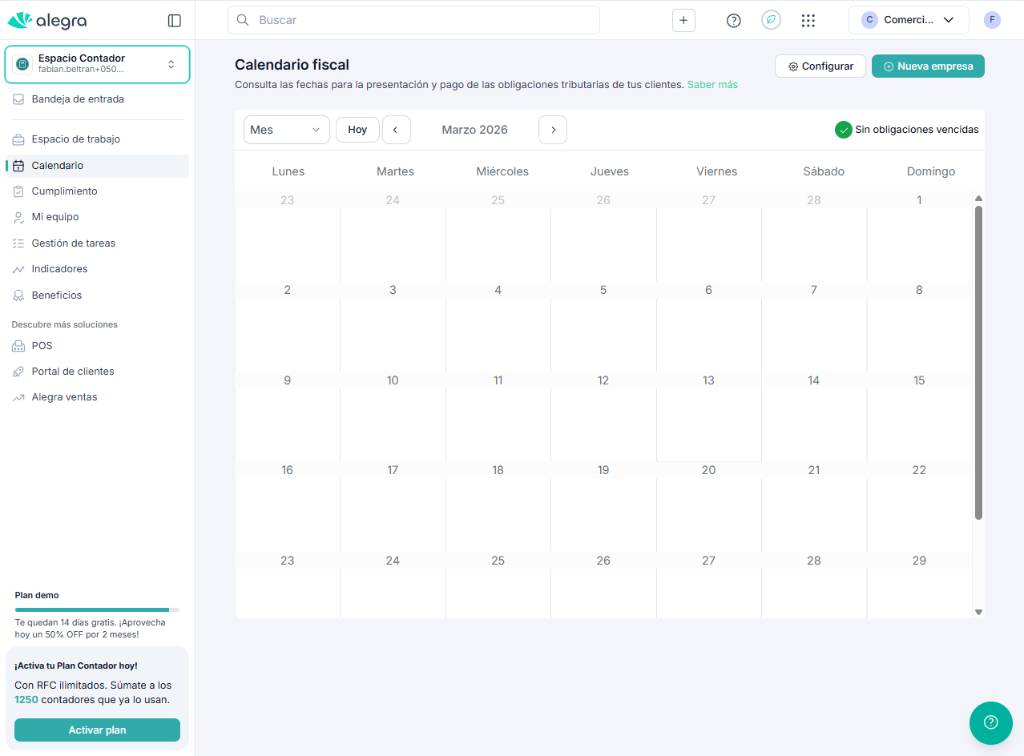This screenshot has height=756, width=1024.
Task: Select Gestión de tareas menu item
Action: [73, 243]
